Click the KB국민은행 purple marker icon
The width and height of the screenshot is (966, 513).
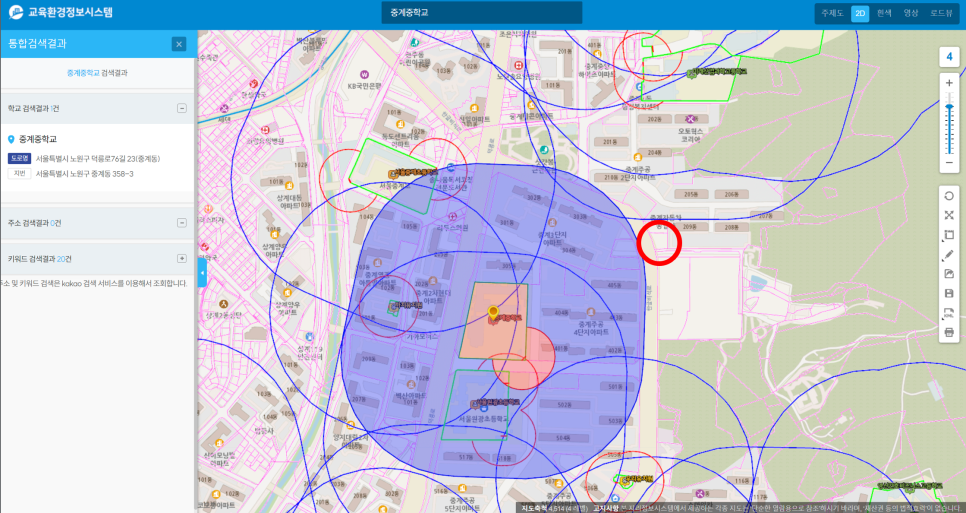(365, 75)
